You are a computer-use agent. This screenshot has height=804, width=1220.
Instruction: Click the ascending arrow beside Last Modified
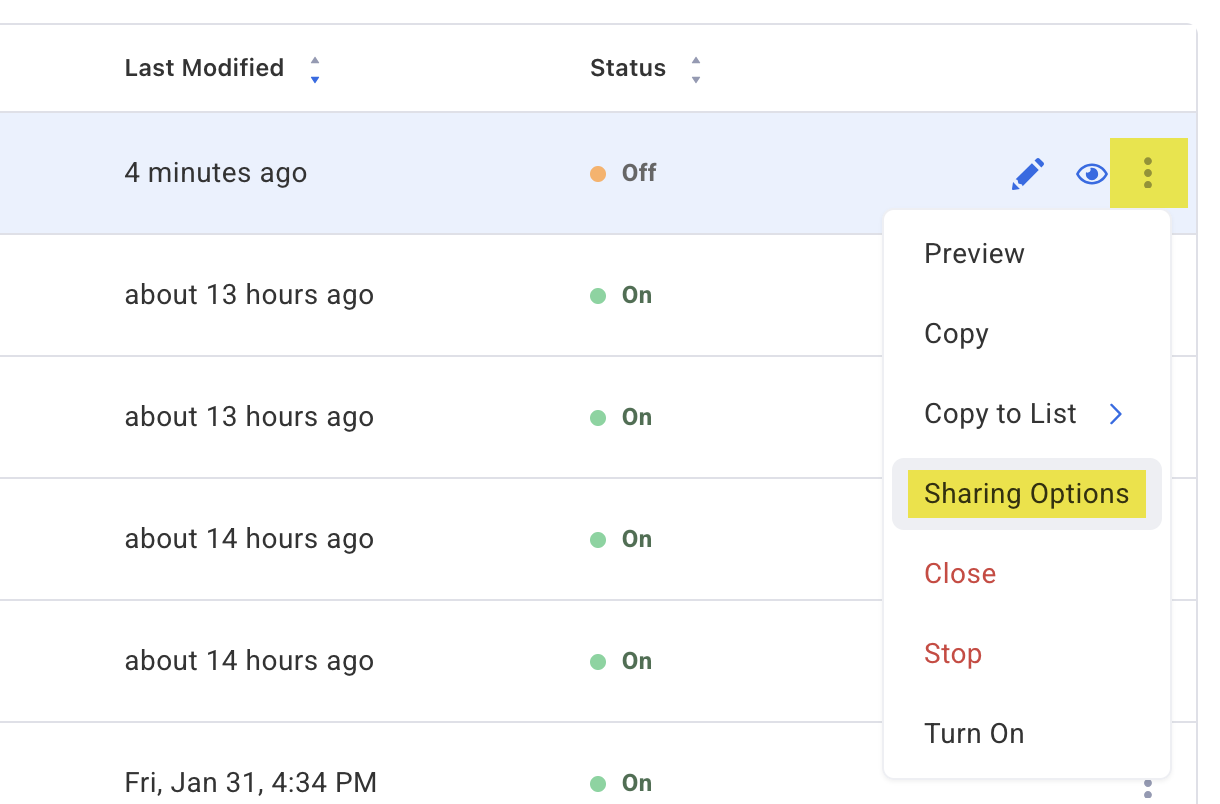pos(314,62)
